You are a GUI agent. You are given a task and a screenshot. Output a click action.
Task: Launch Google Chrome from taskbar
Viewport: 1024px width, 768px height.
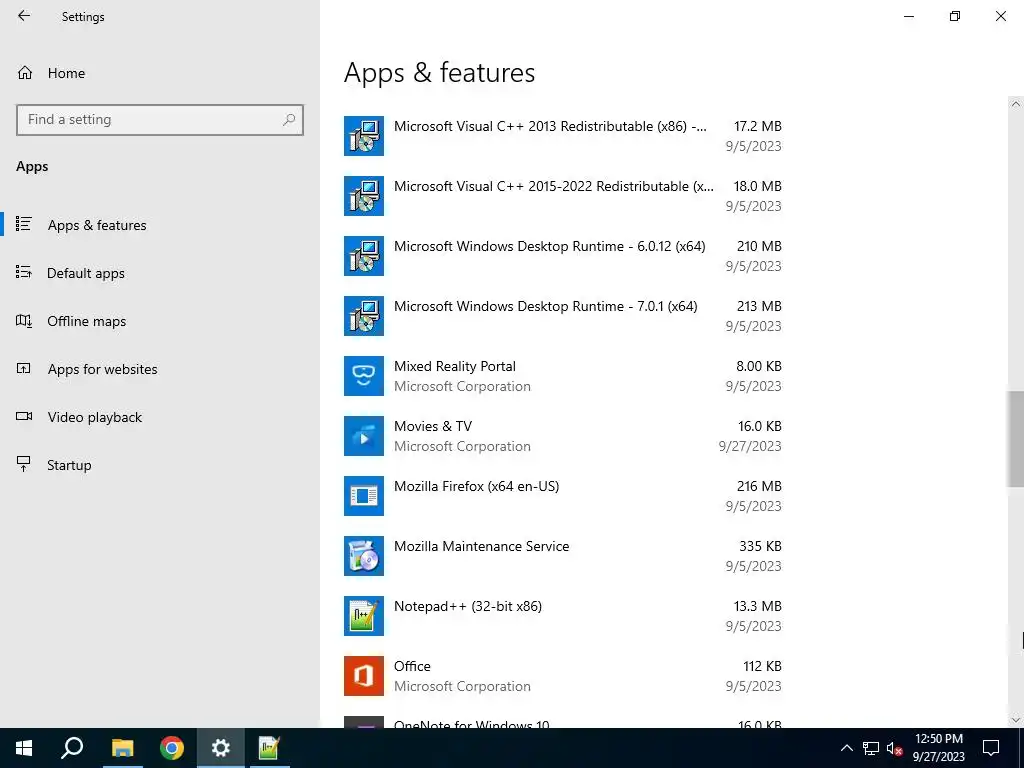(x=172, y=748)
